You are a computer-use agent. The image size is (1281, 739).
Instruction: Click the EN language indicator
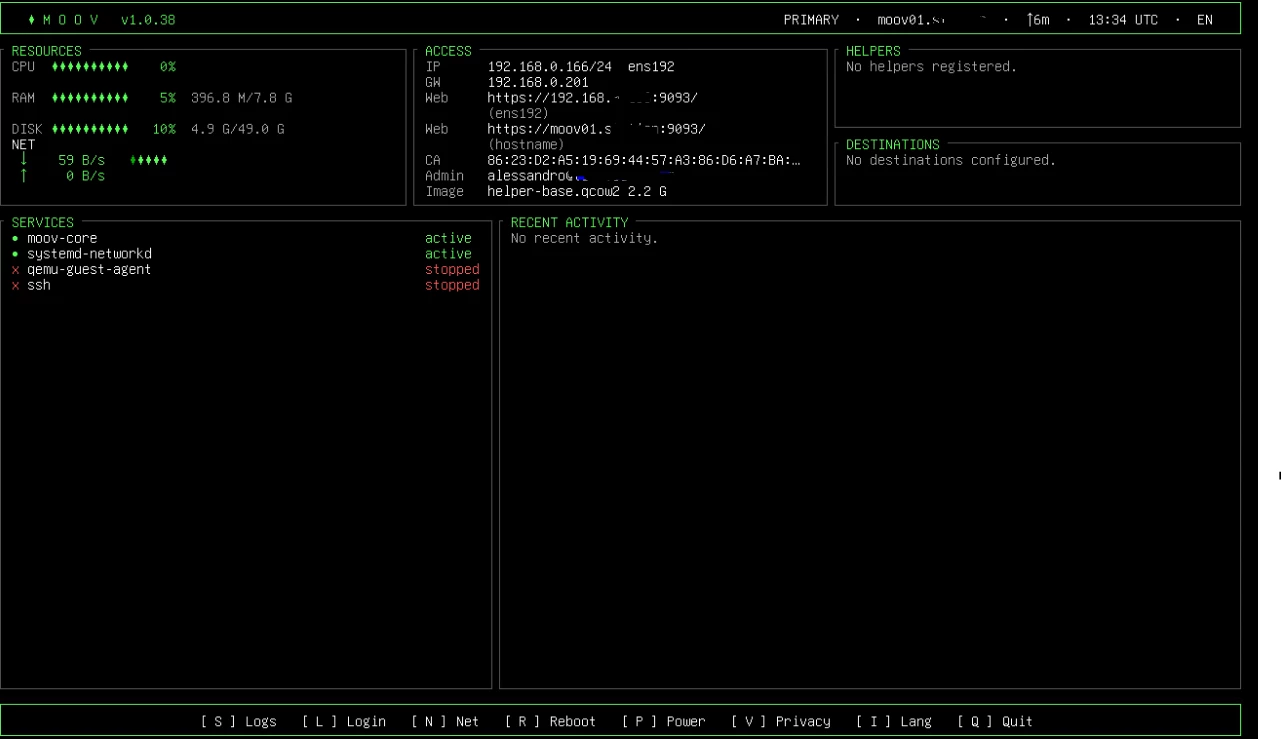point(1205,20)
